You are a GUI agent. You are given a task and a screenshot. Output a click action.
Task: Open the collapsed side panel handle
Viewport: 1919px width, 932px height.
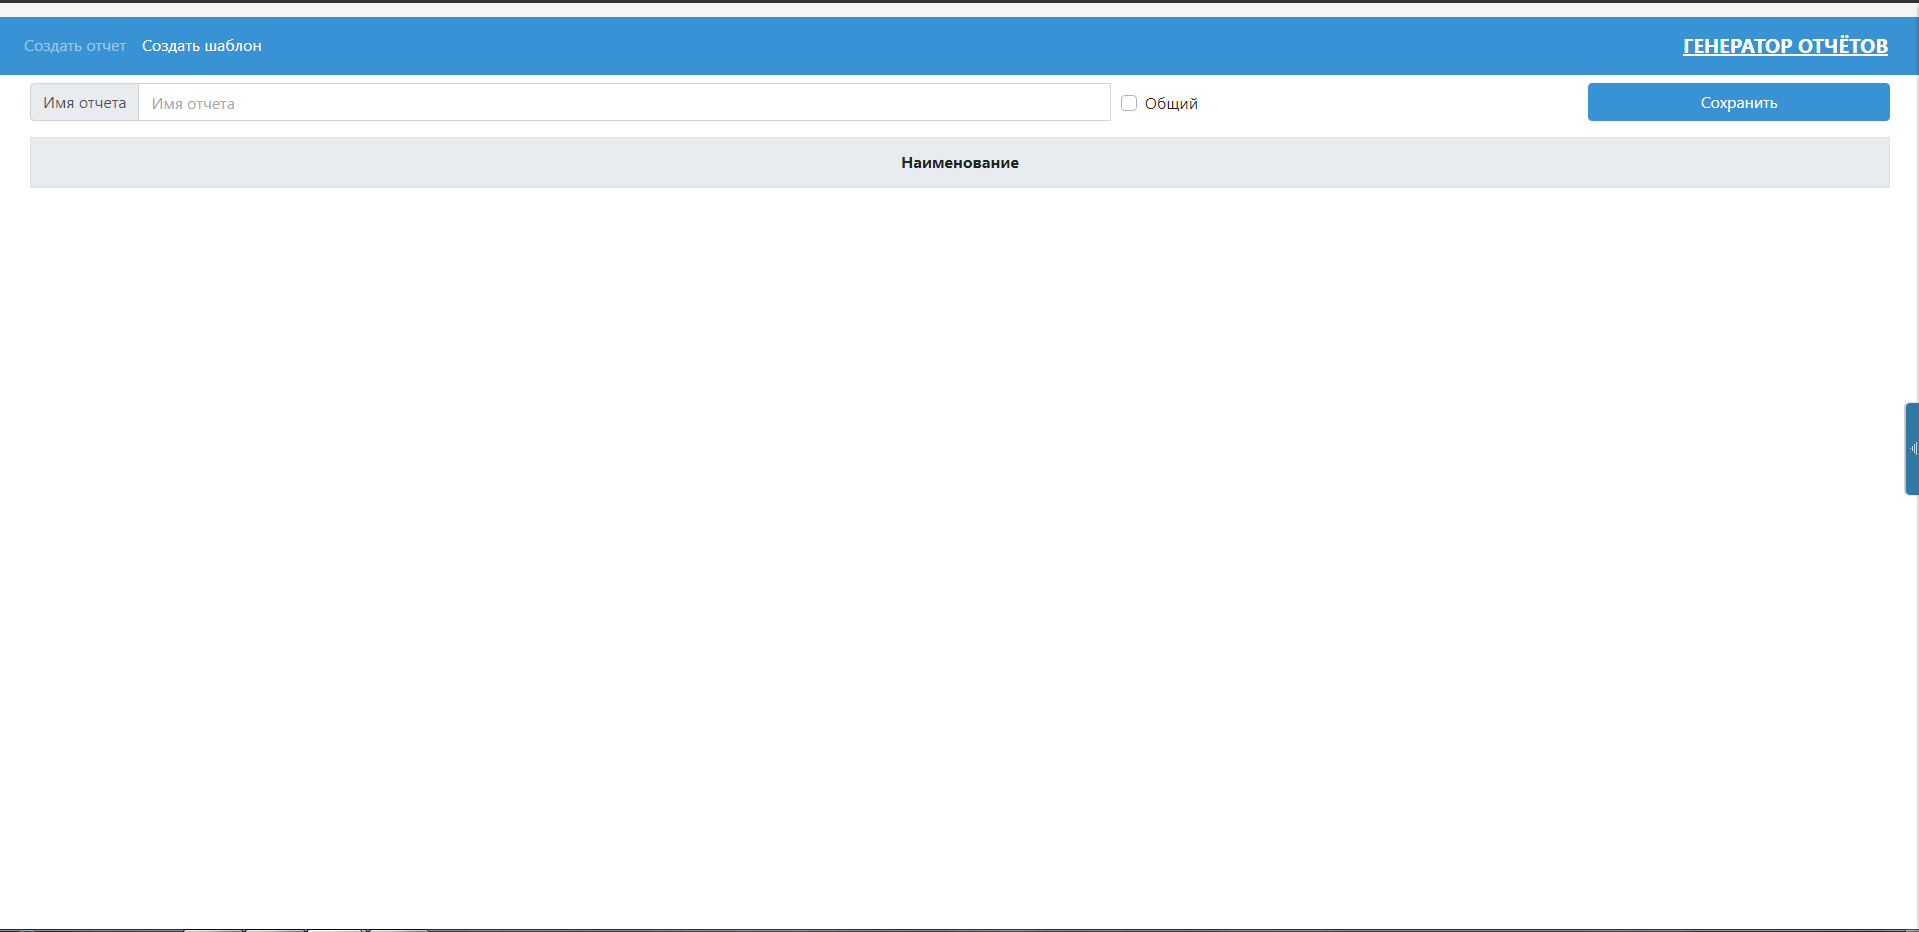coord(1912,449)
